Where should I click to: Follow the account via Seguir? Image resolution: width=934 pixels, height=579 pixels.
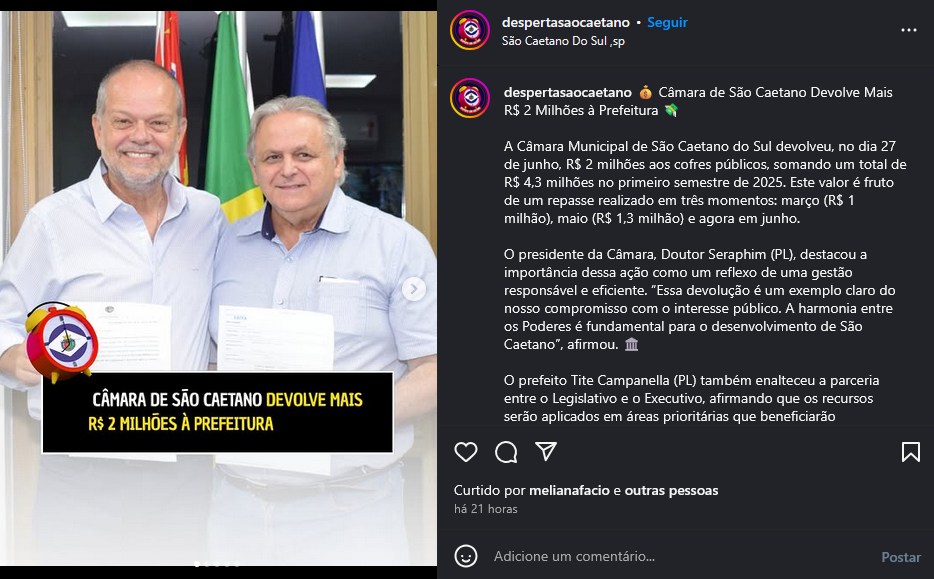click(x=667, y=23)
